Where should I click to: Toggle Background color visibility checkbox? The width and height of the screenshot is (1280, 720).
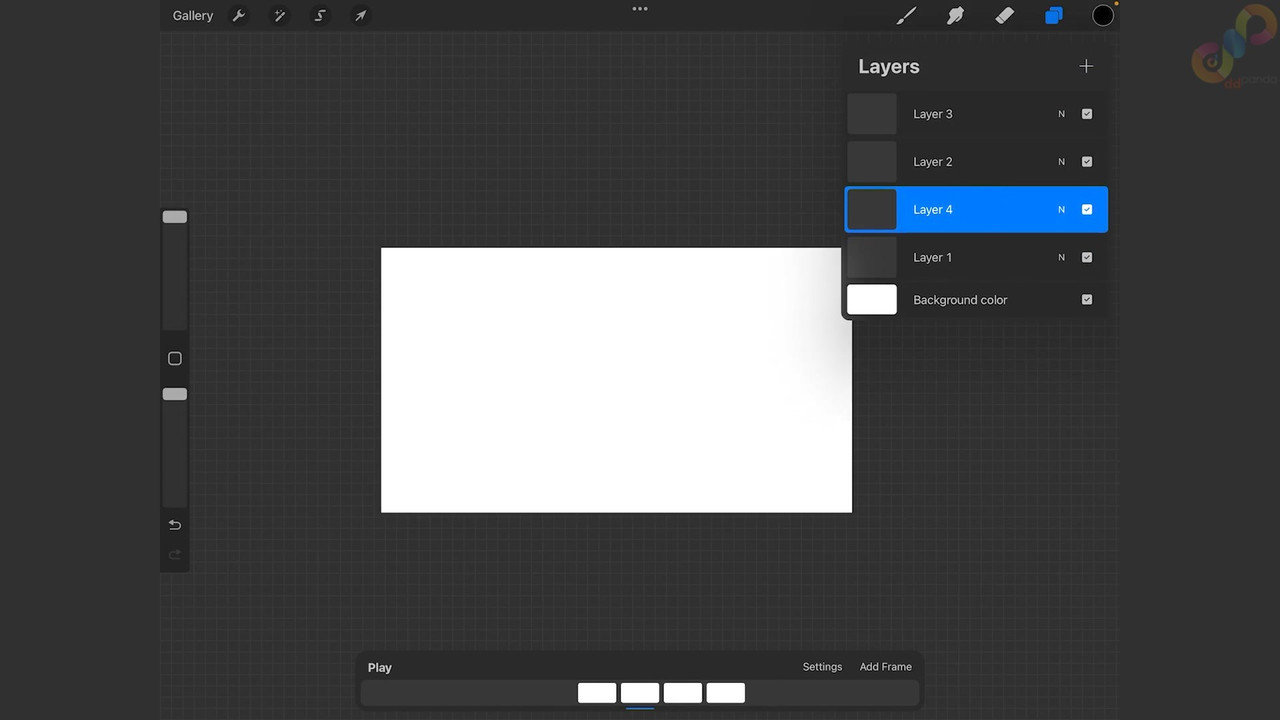(x=1087, y=300)
